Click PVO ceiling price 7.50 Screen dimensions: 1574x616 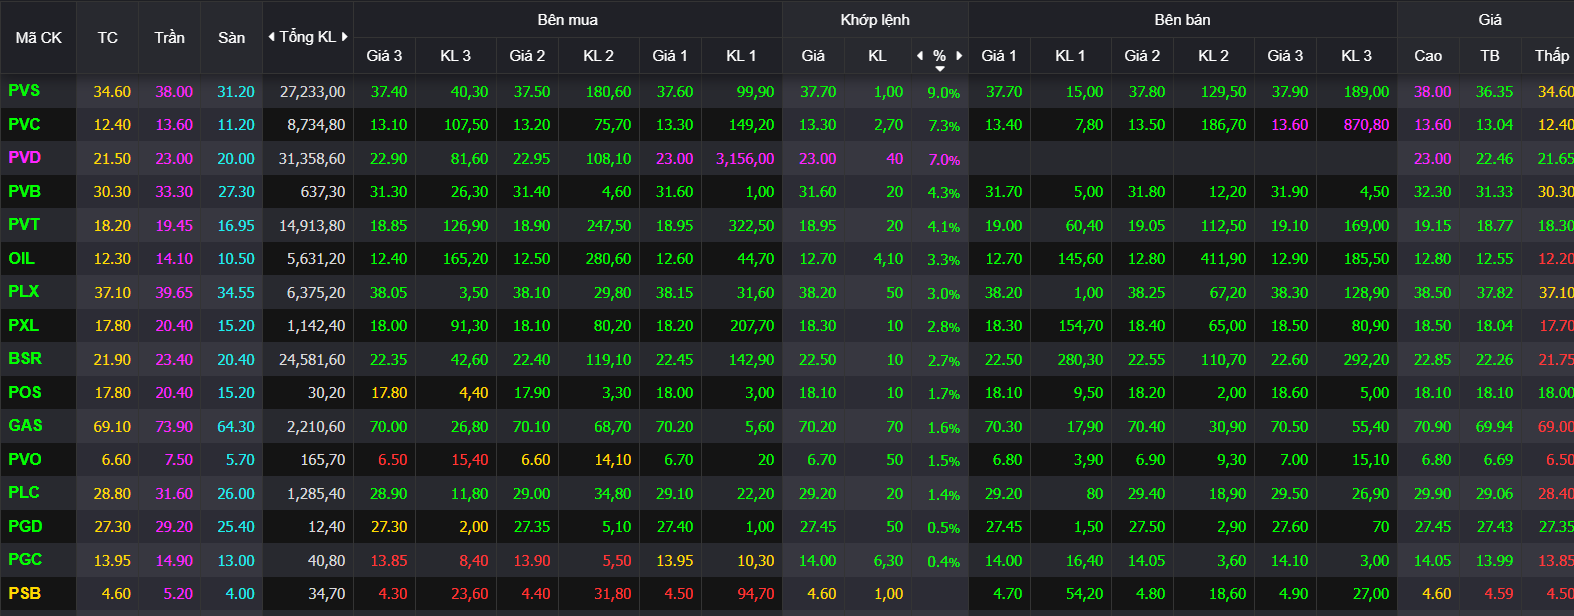point(179,460)
